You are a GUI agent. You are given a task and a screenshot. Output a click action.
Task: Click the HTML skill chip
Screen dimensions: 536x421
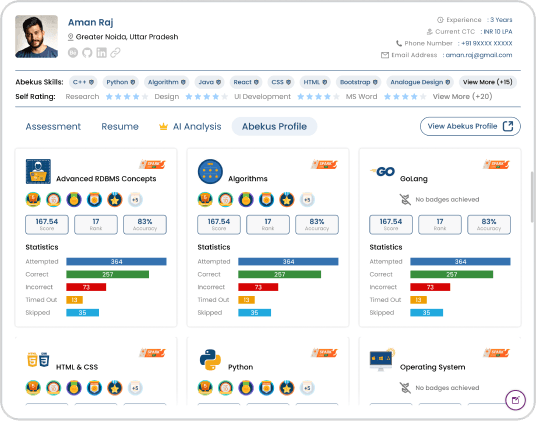315,82
